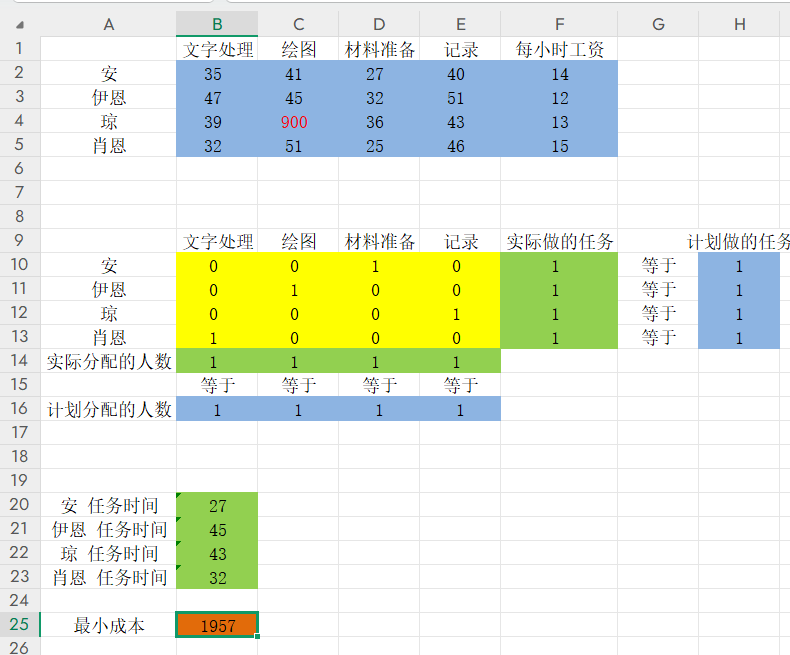Screen dimensions: 790x655
Task: Click cell E14 showing 1
Action: coord(460,361)
